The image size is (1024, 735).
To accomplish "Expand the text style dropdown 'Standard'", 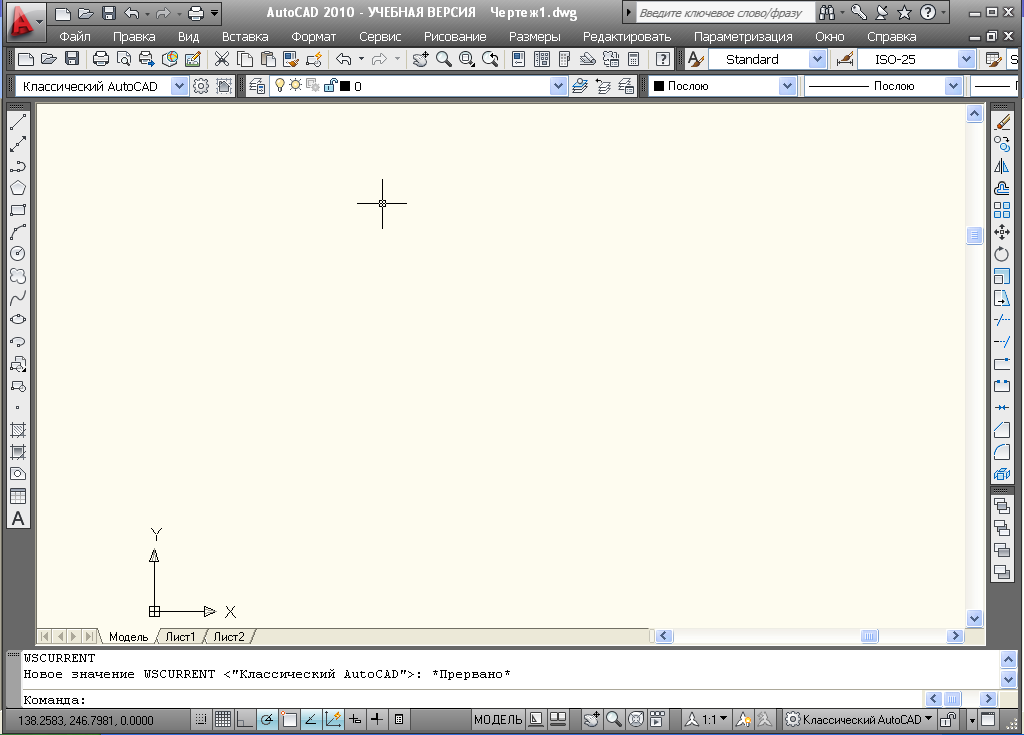I will (x=817, y=59).
